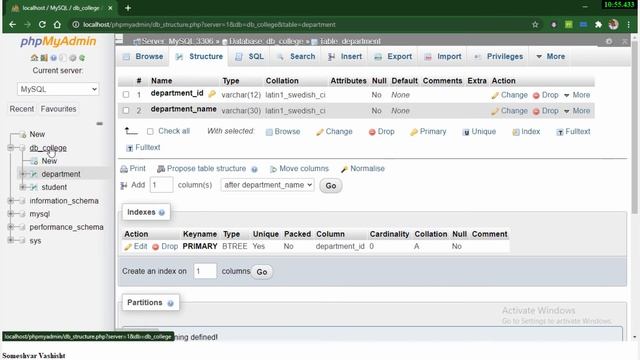Expand sys database tree node
Viewport: 640px width, 360px height.
[x=11, y=240]
